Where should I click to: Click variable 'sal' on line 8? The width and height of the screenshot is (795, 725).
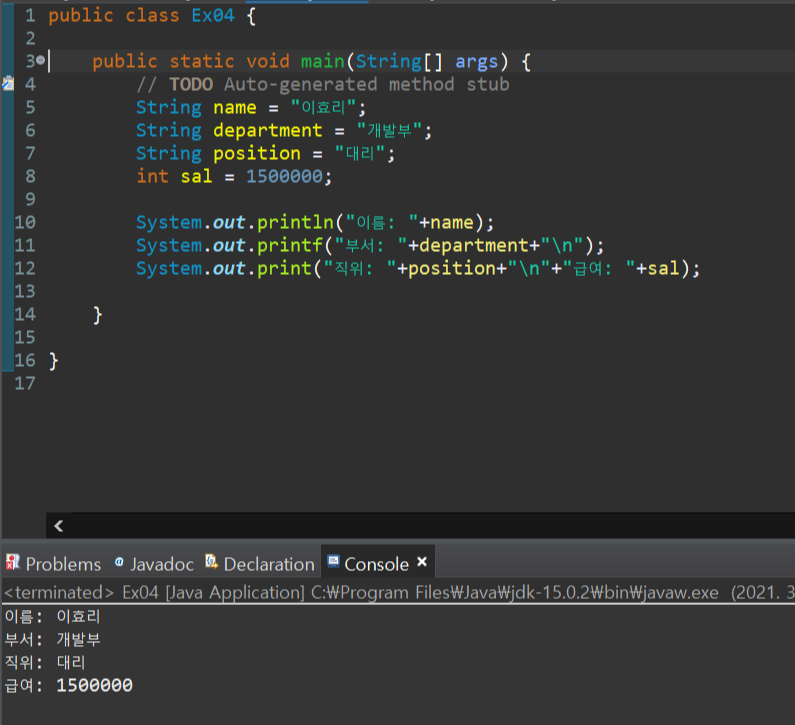(196, 176)
